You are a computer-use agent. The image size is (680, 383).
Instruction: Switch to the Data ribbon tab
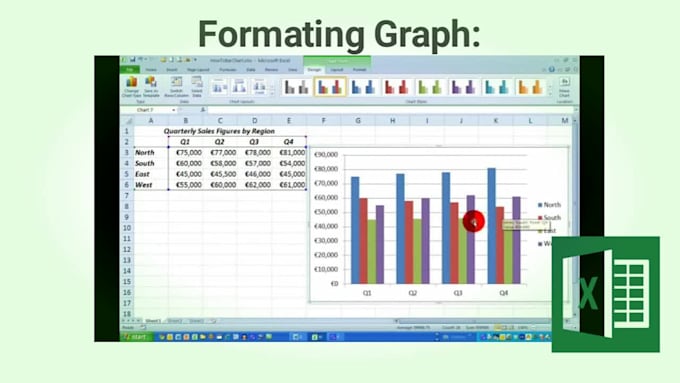(251, 69)
